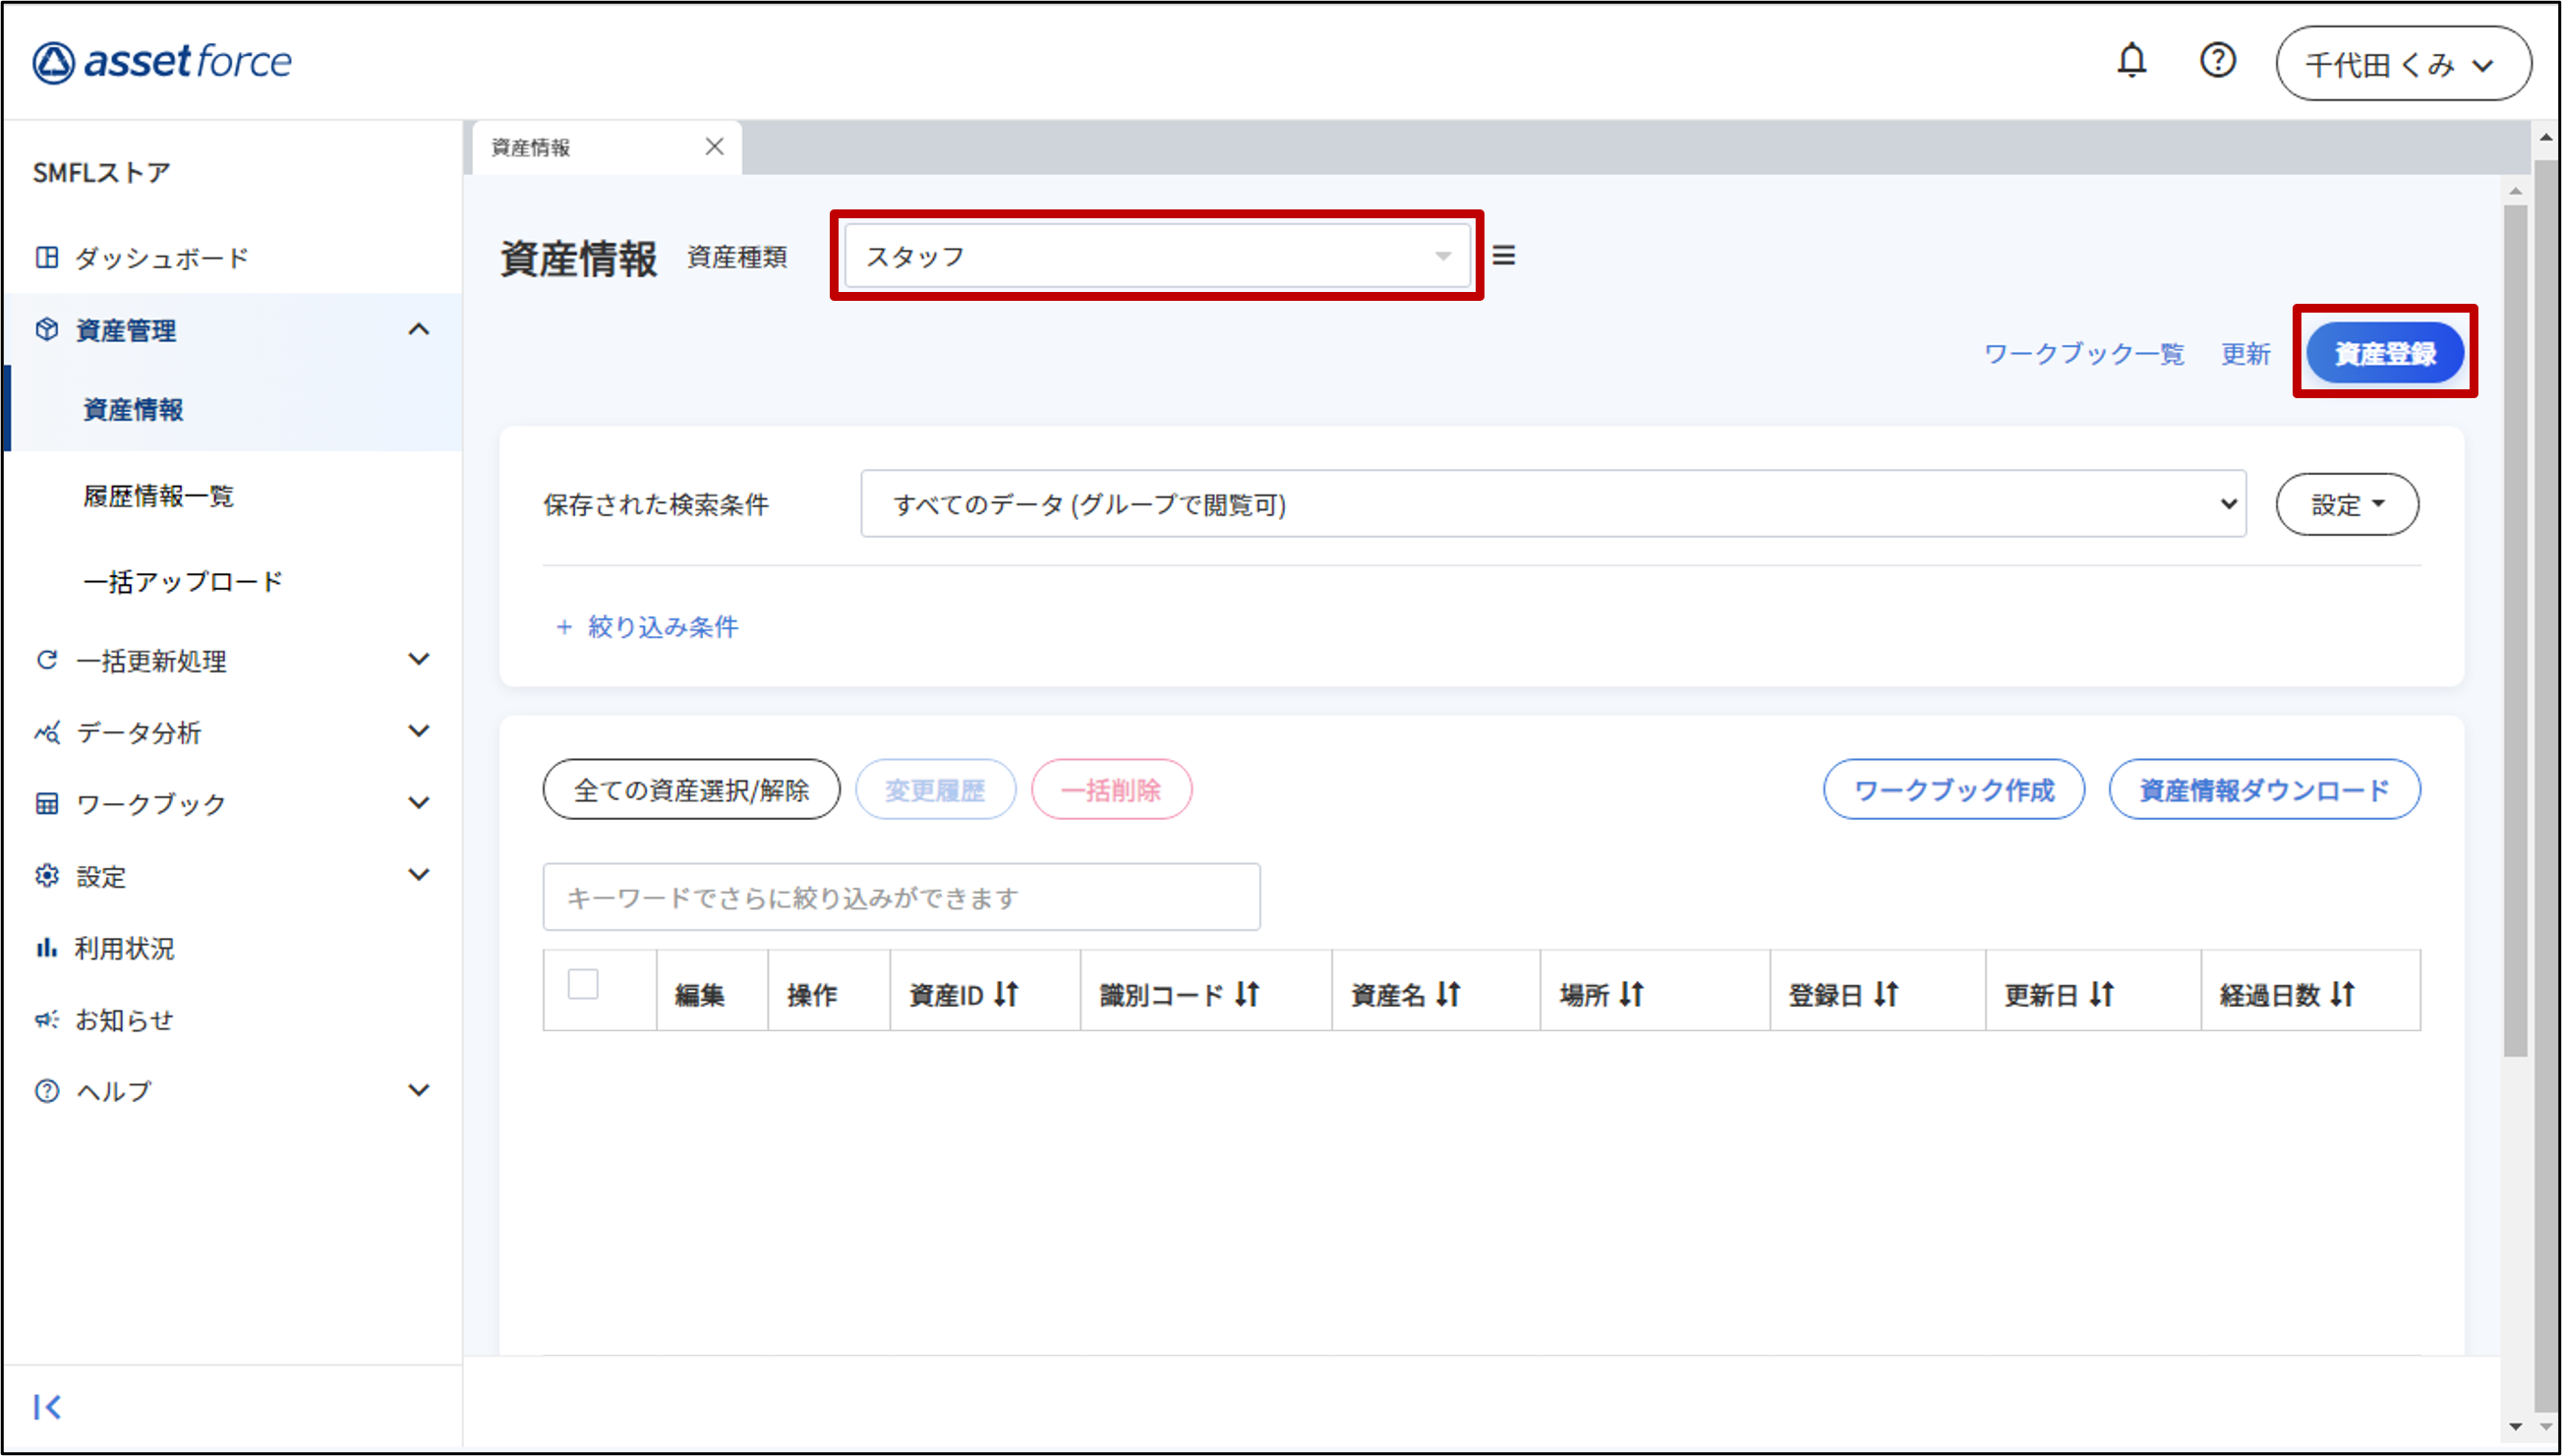Open the 保存された検索条件 select box
2562x1456 pixels.
[1552, 504]
